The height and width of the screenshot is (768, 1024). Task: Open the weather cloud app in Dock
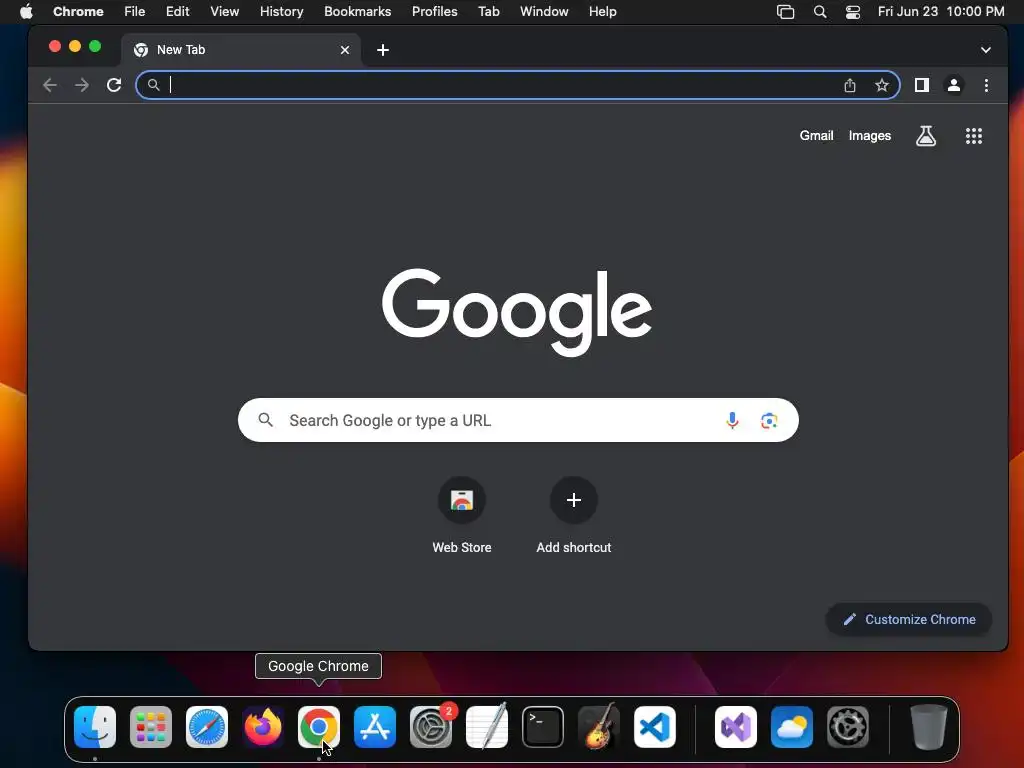tap(792, 727)
